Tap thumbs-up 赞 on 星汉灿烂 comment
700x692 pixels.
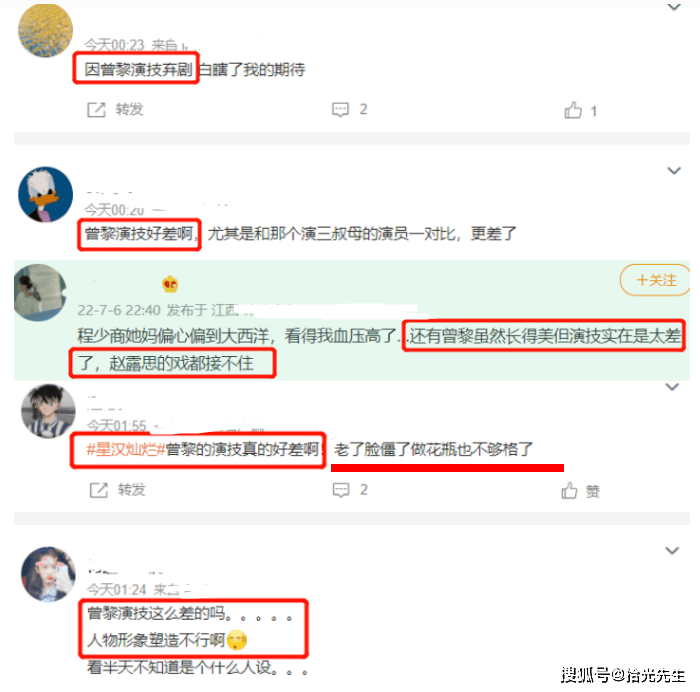click(580, 491)
